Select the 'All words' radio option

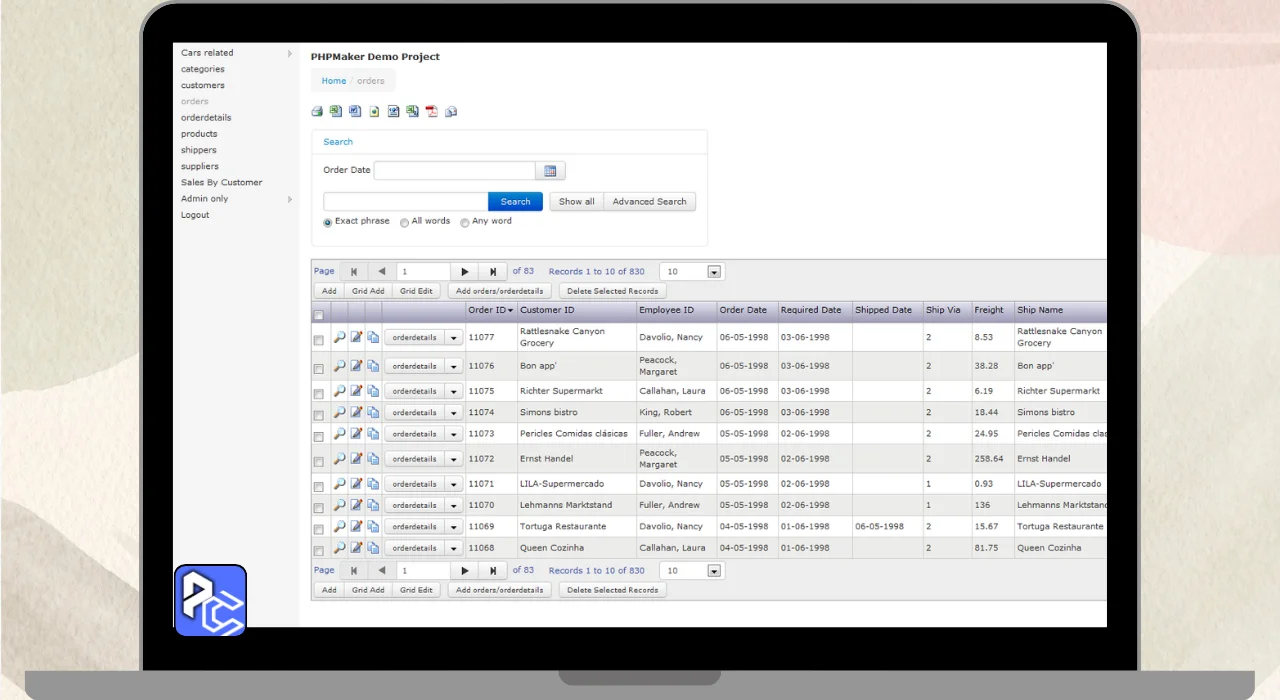404,223
